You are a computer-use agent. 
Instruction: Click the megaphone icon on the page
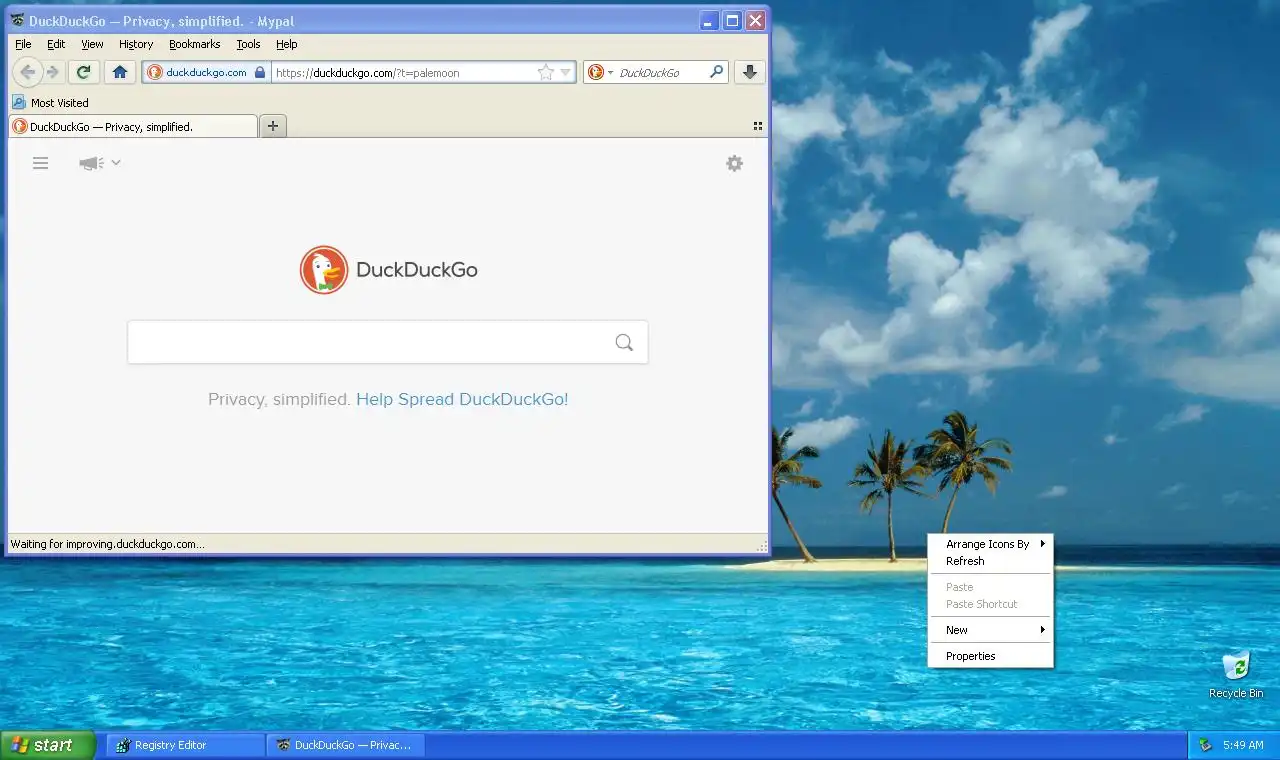point(91,163)
